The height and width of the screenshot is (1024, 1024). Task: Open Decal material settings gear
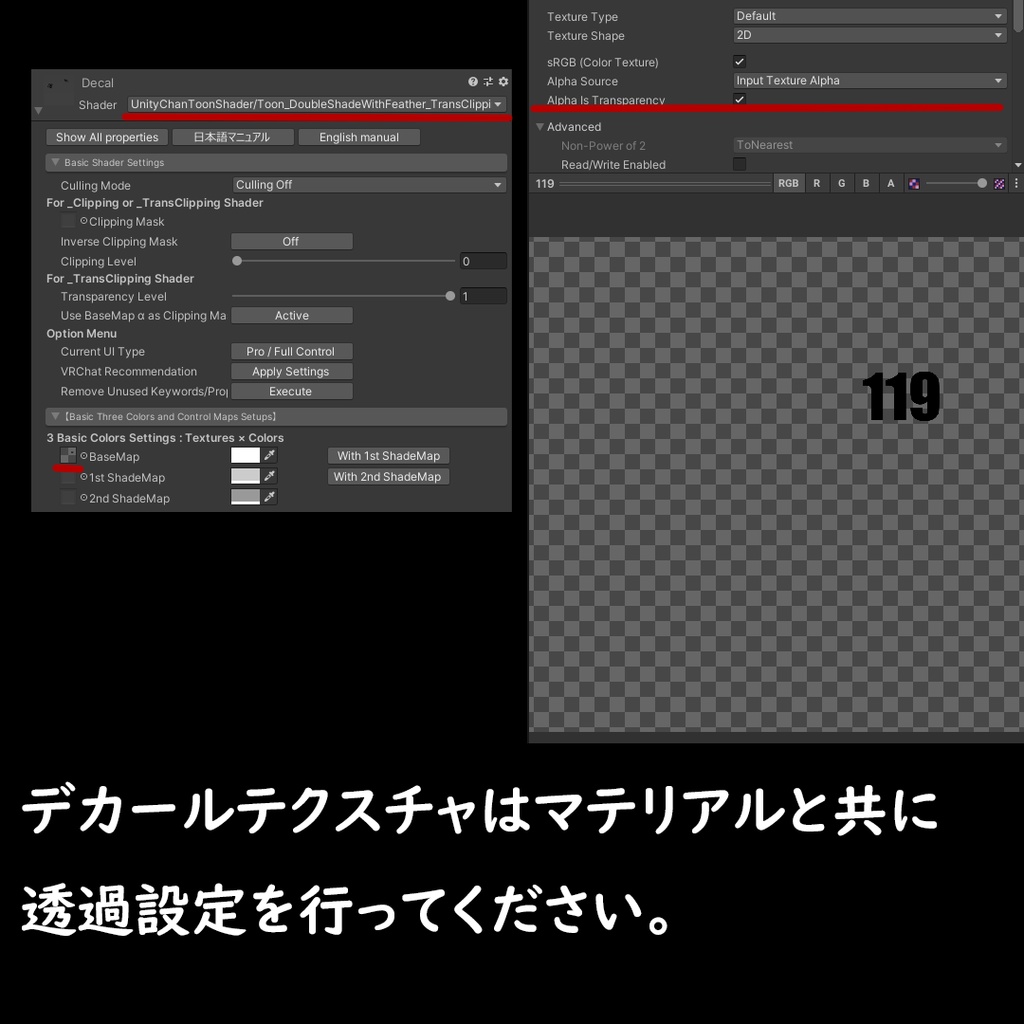[x=503, y=82]
